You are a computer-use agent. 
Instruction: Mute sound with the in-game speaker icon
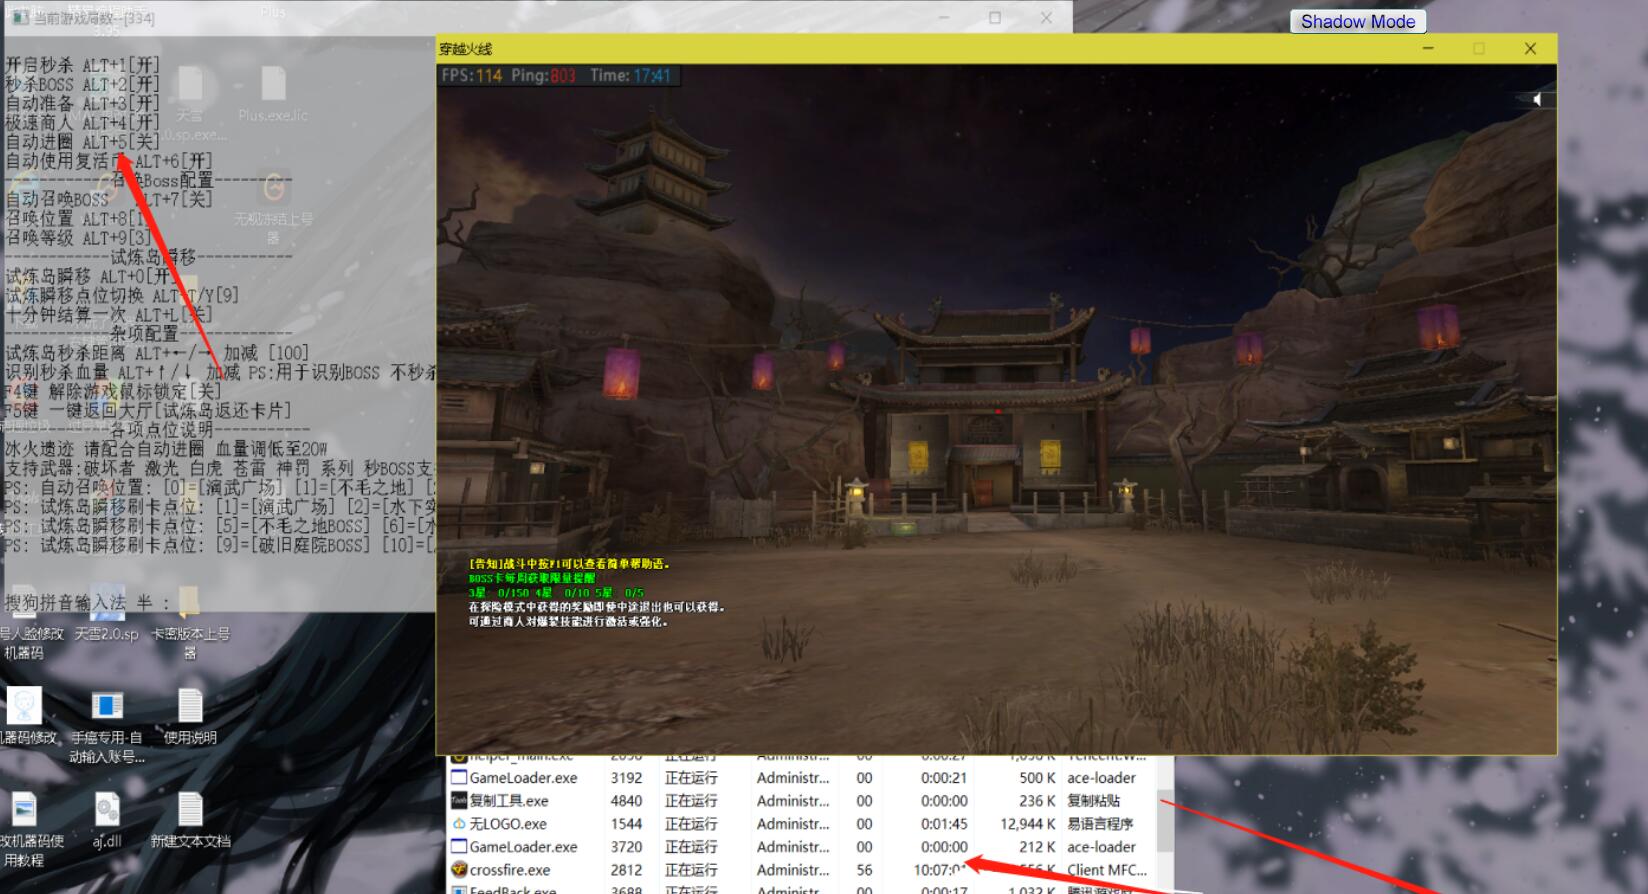[x=1538, y=99]
